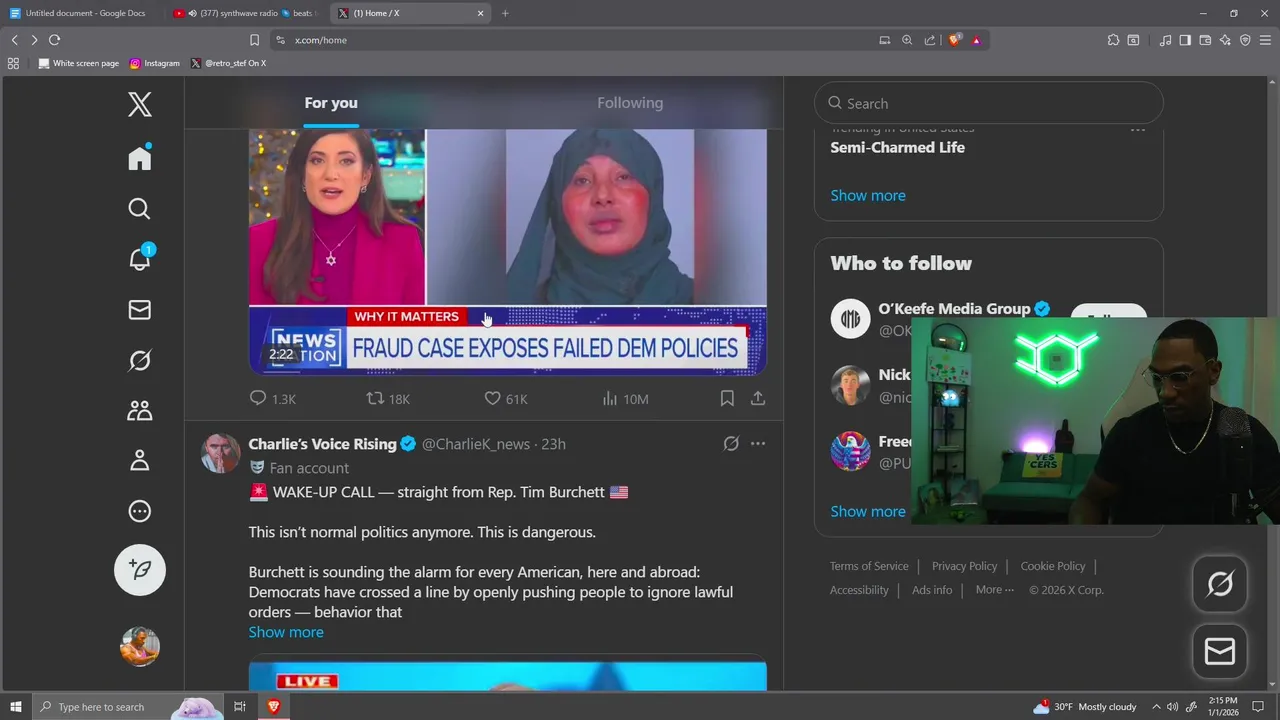This screenshot has width=1280, height=720.
Task: Switch to the For you tab
Action: pos(331,103)
